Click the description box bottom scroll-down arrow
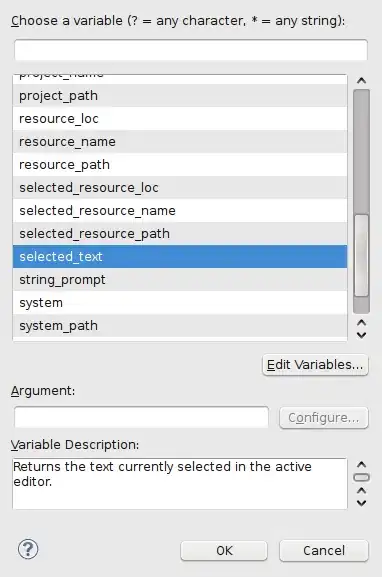 [x=361, y=503]
